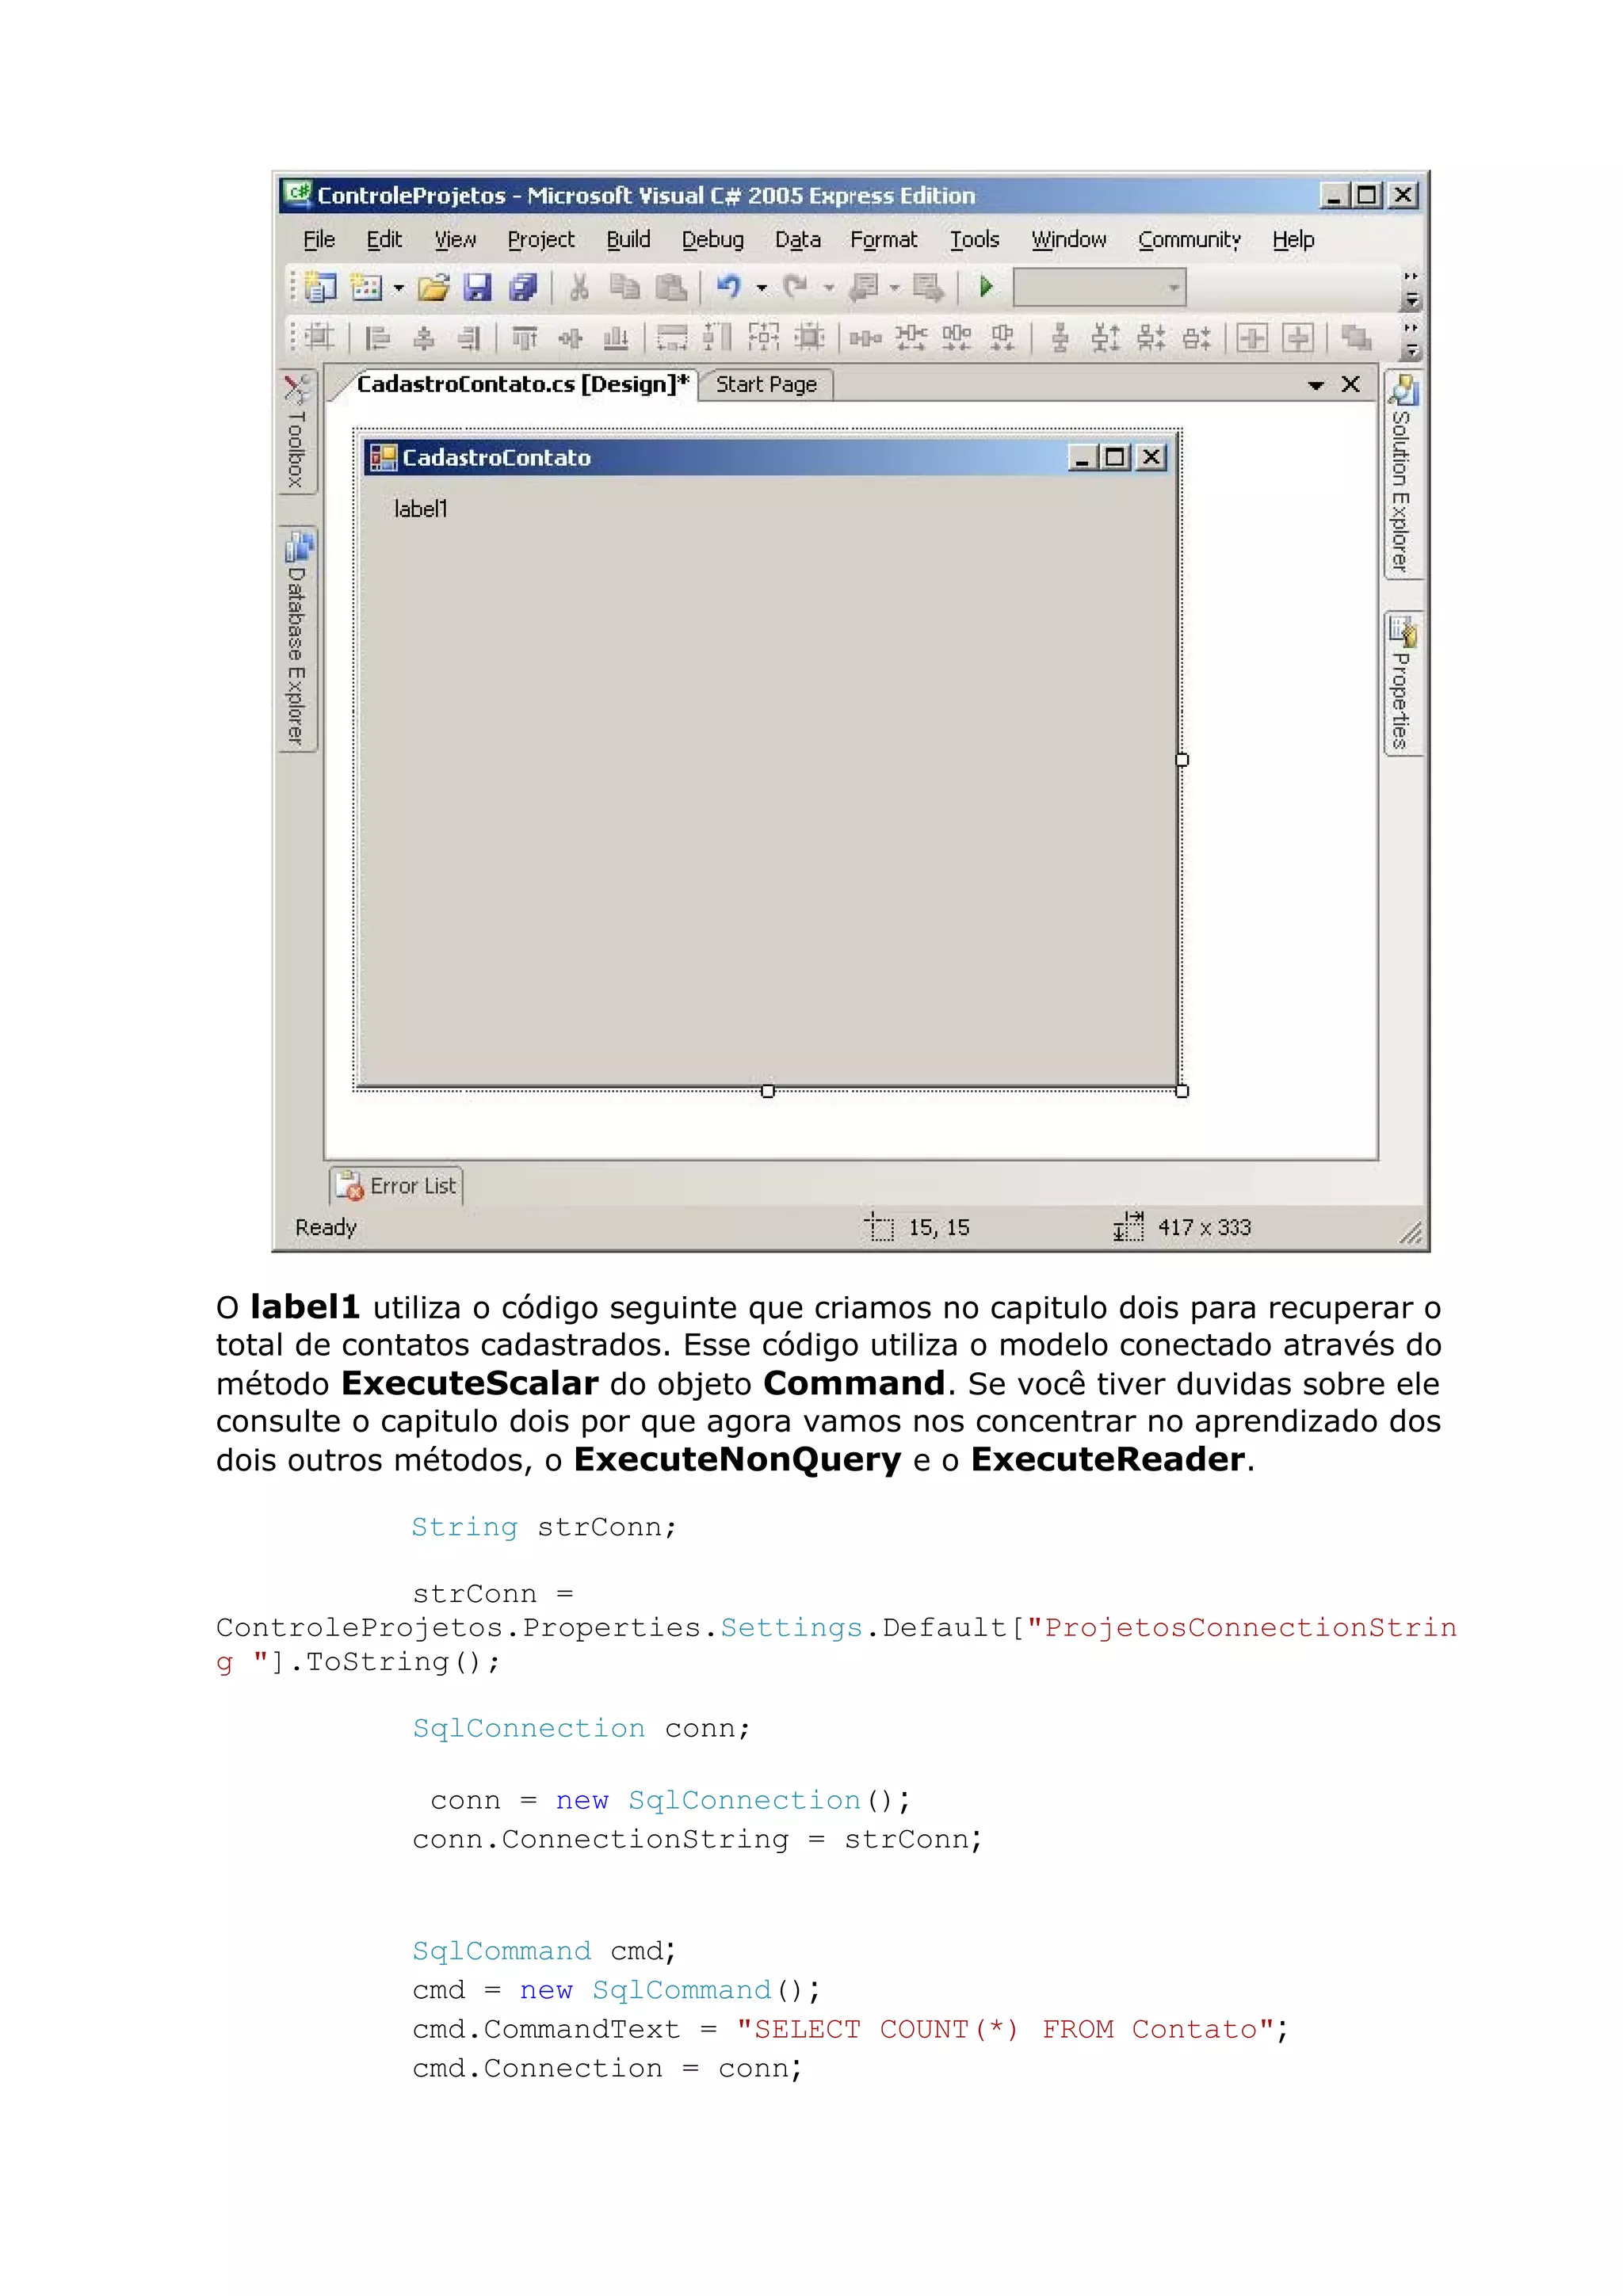The width and height of the screenshot is (1623, 2296).
Task: Click the Add New Item icon
Action: (x=366, y=288)
